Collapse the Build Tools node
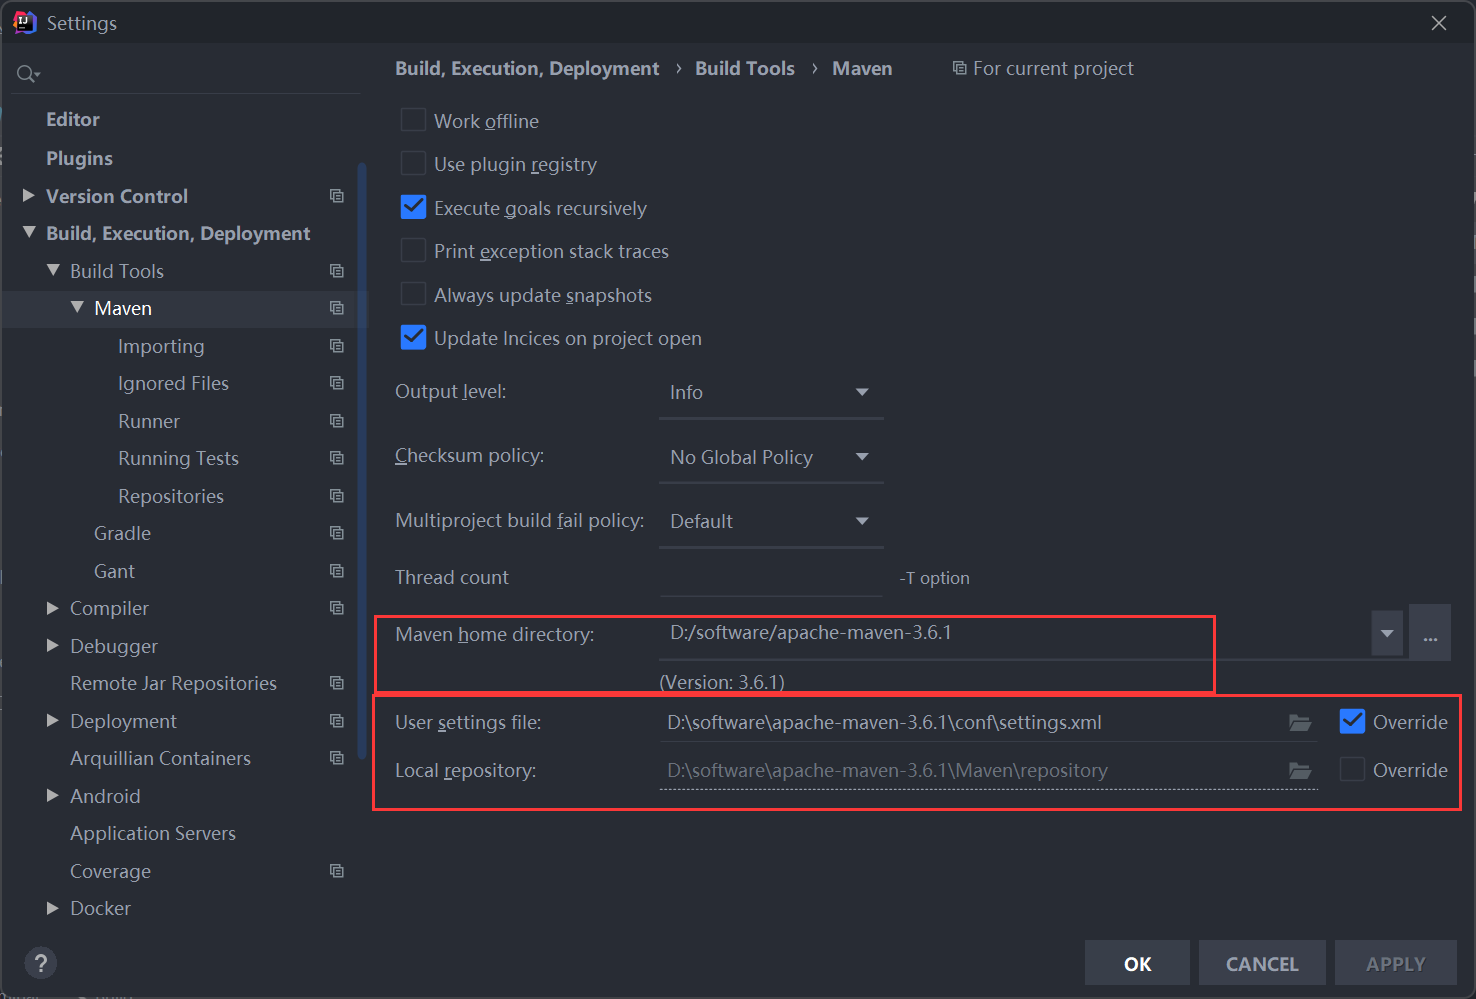Viewport: 1476px width, 999px height. 53,270
